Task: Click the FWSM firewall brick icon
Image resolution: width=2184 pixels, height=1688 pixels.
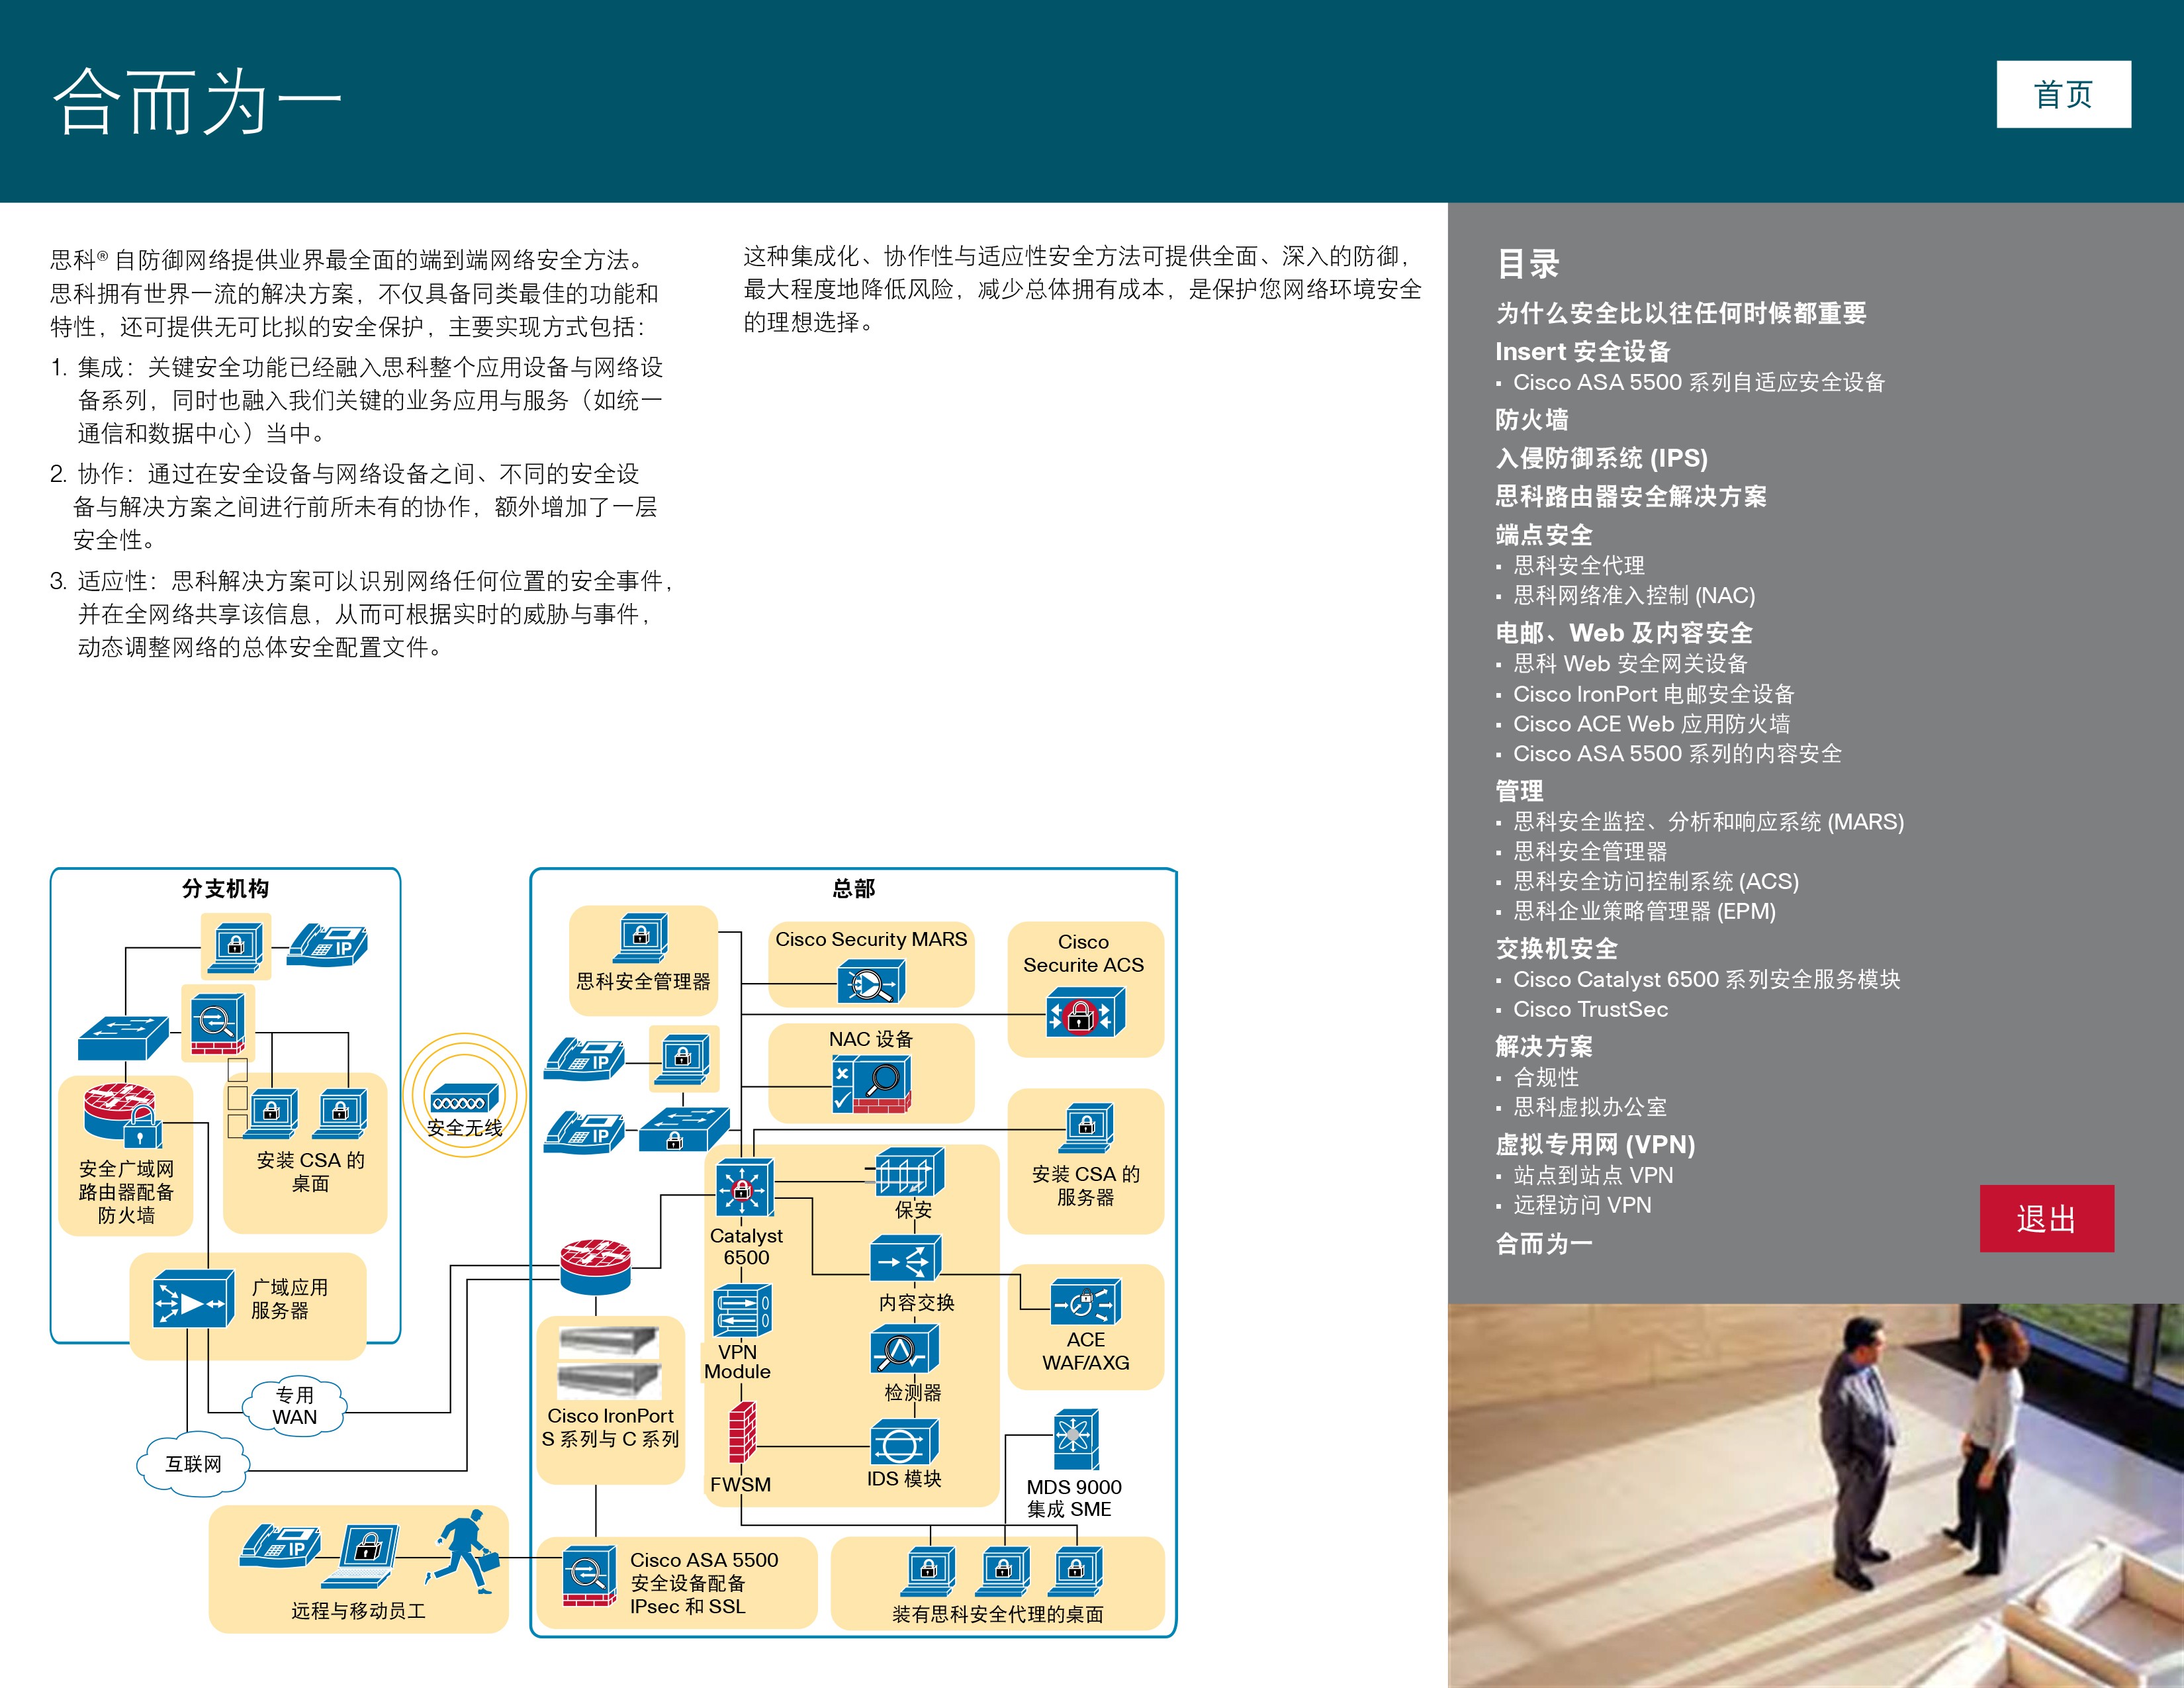Action: coord(742,1433)
